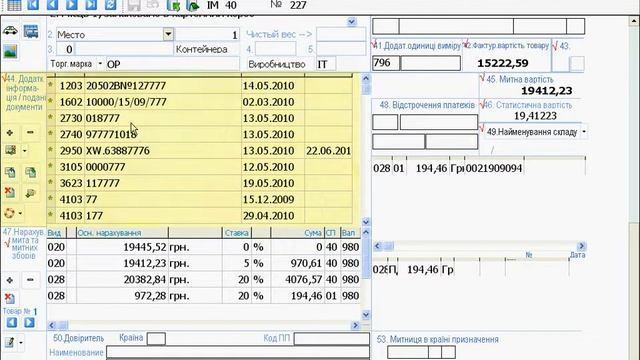Toggle checkmark at 44. Додатк інформація
Screen dimensions: 640x360
point(5,78)
